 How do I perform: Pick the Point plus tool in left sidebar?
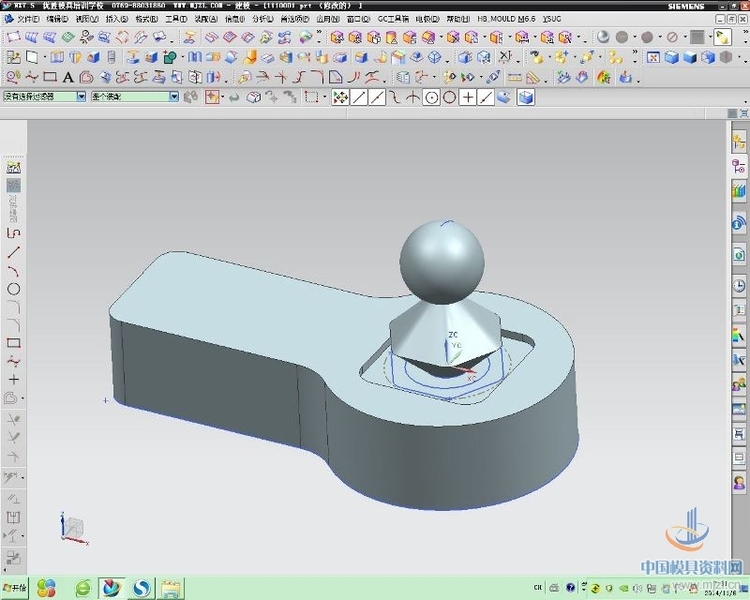click(14, 379)
